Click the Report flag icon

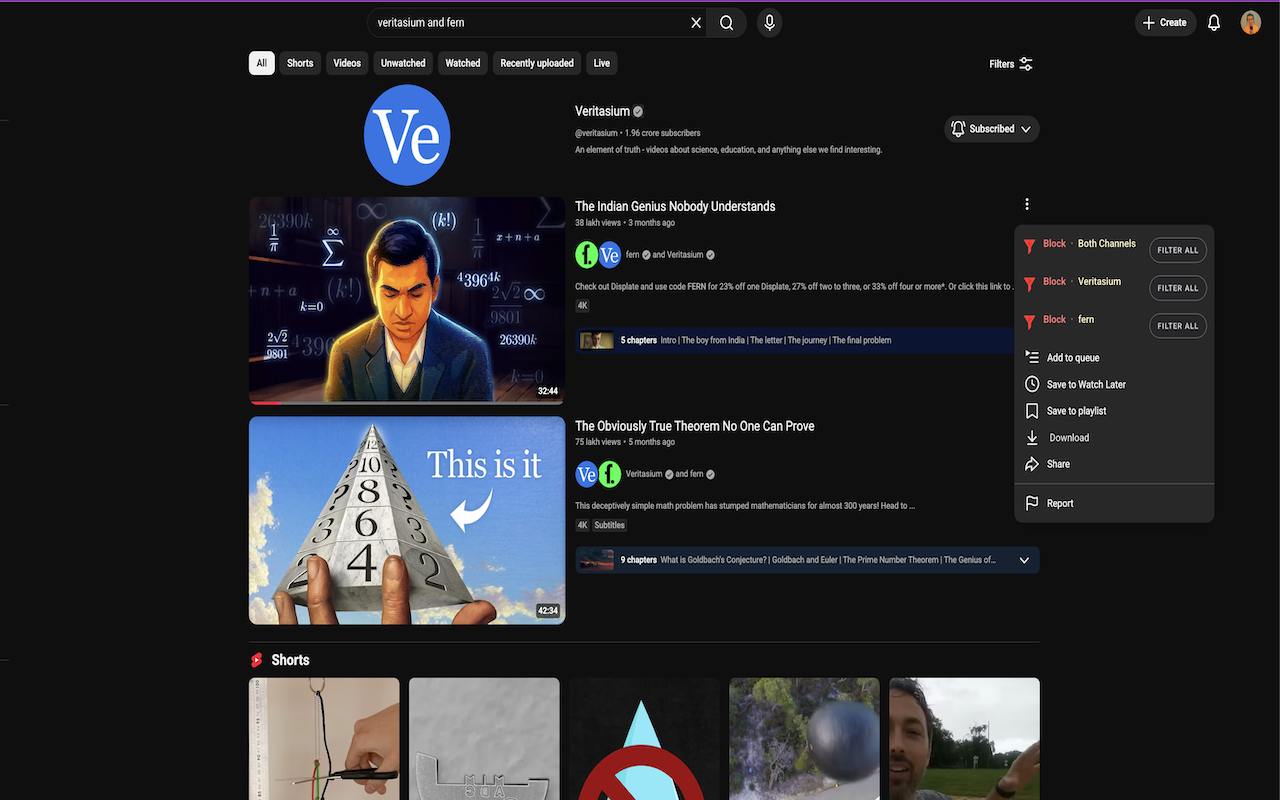point(1032,504)
